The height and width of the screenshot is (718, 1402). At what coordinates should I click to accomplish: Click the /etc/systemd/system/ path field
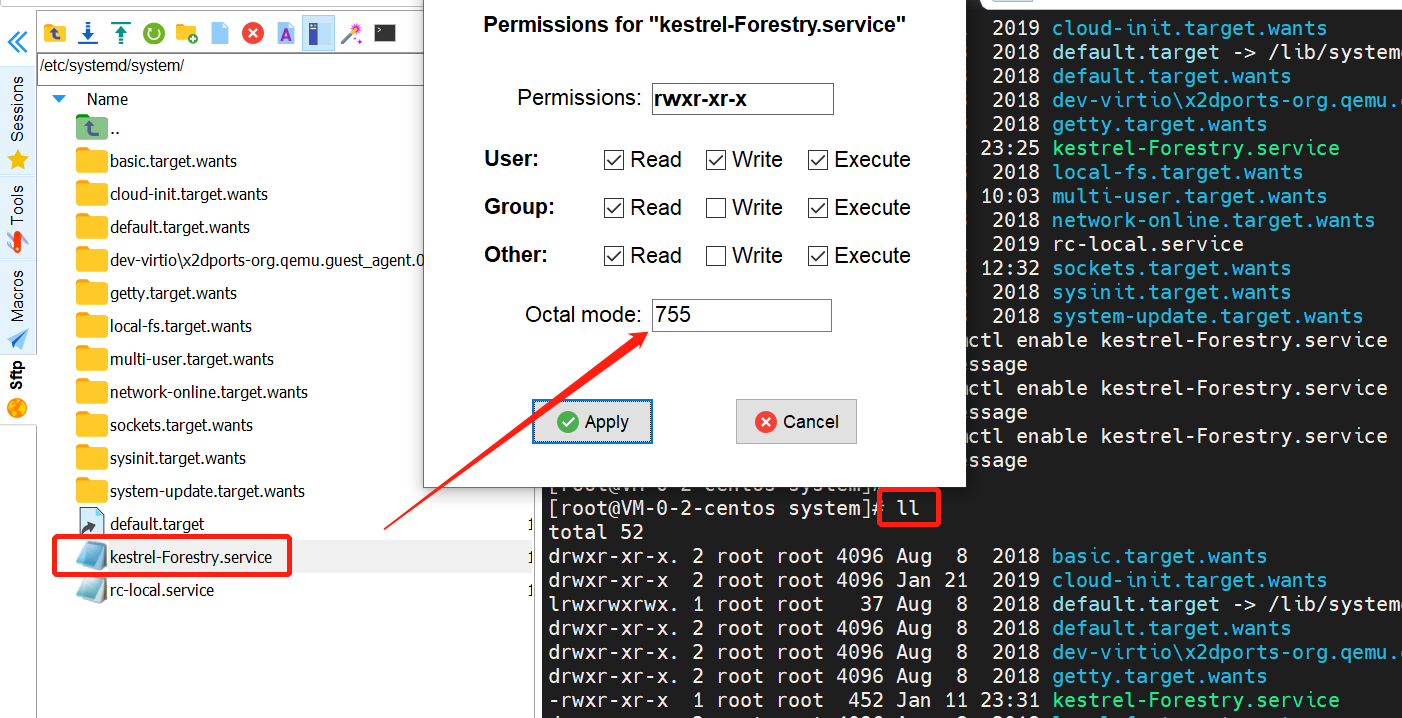tap(230, 67)
